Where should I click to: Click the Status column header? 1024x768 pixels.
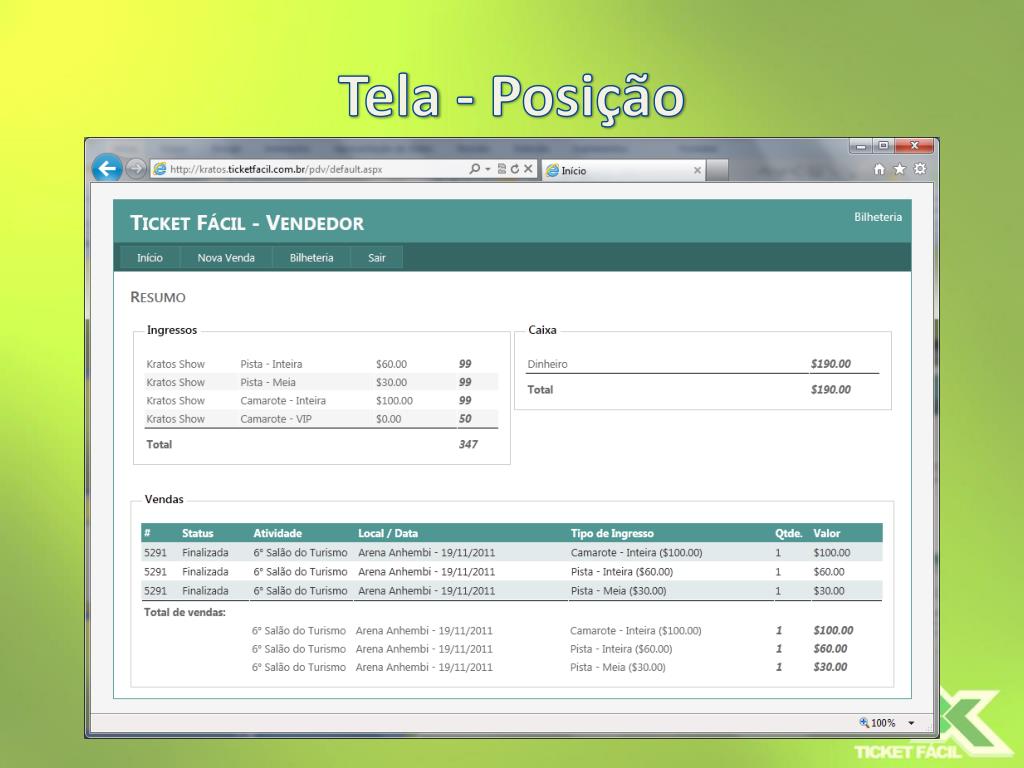pyautogui.click(x=197, y=533)
